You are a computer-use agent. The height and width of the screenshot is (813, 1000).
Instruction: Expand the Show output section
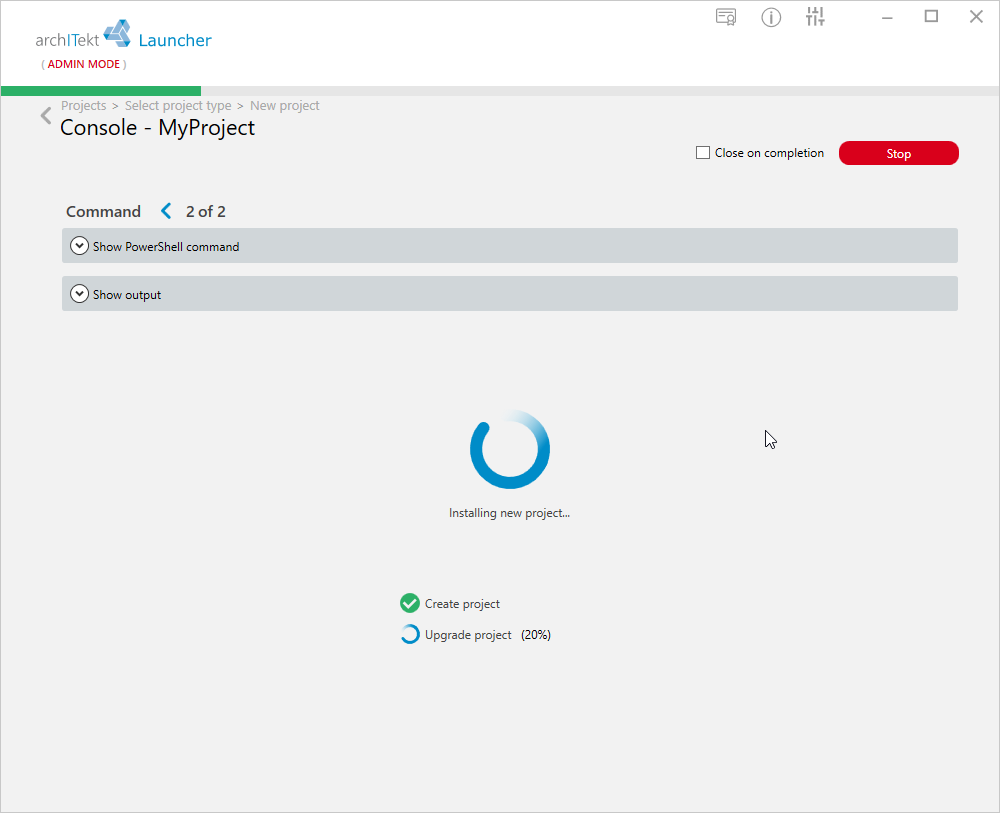point(510,293)
